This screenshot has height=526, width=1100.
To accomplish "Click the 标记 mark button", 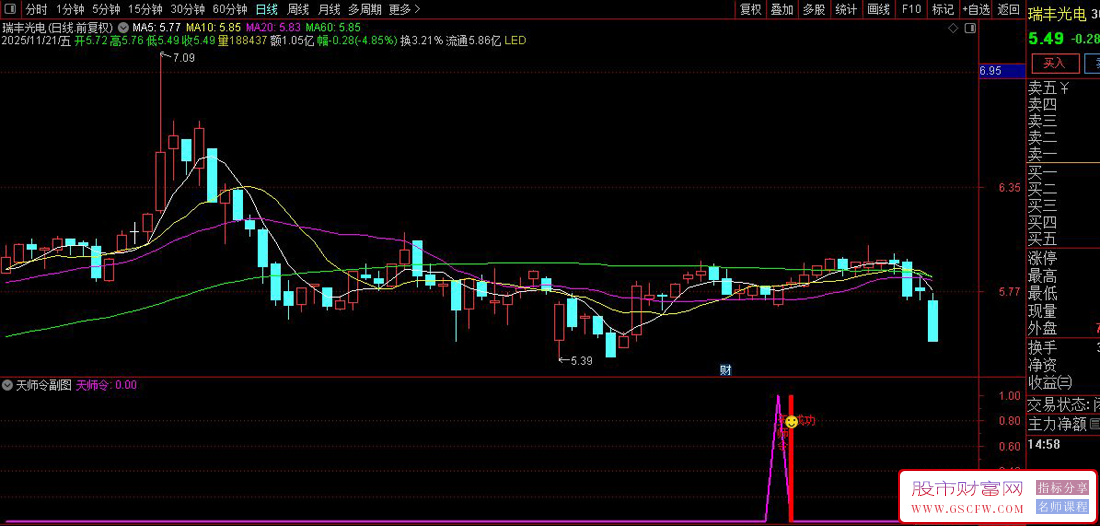I will 942,9.
